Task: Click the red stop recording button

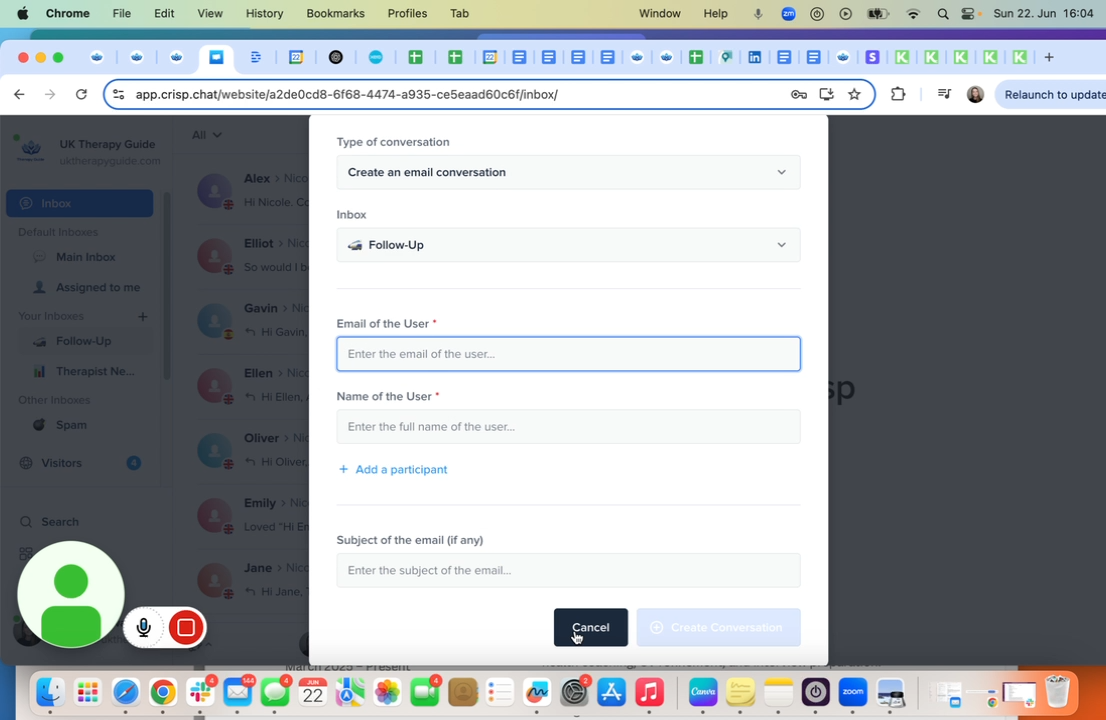Action: [x=185, y=628]
